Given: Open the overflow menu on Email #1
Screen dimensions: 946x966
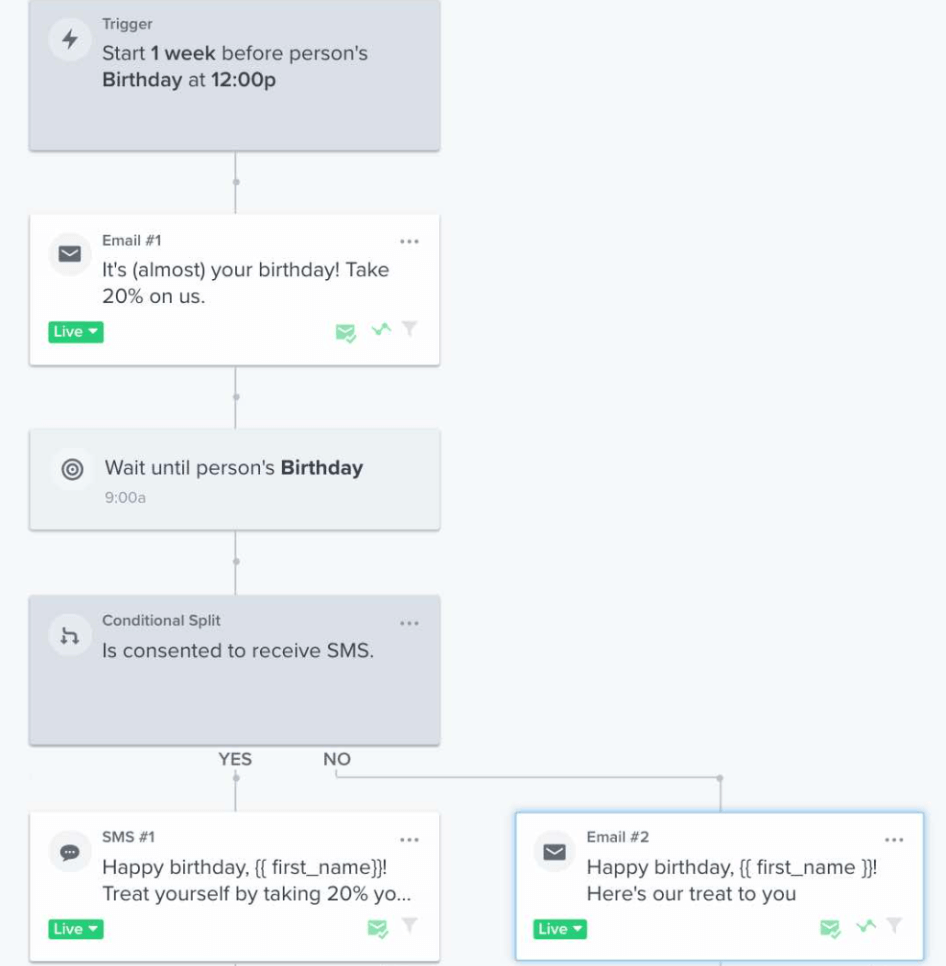Looking at the screenshot, I should (x=409, y=240).
